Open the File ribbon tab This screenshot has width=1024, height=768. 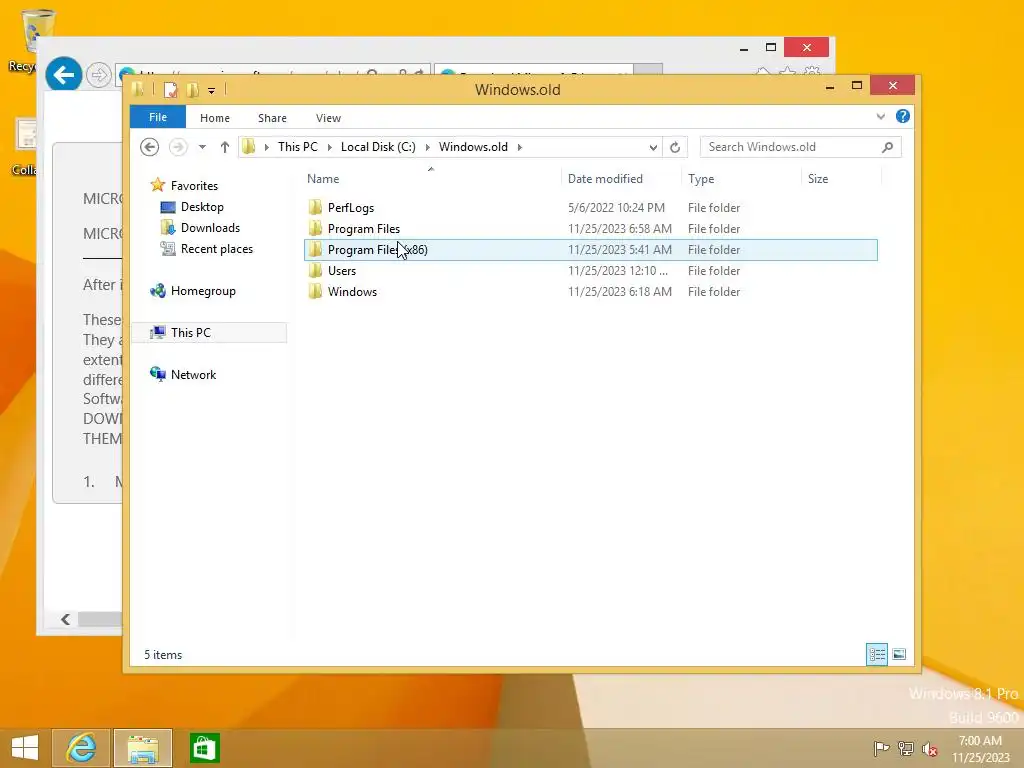tap(157, 117)
